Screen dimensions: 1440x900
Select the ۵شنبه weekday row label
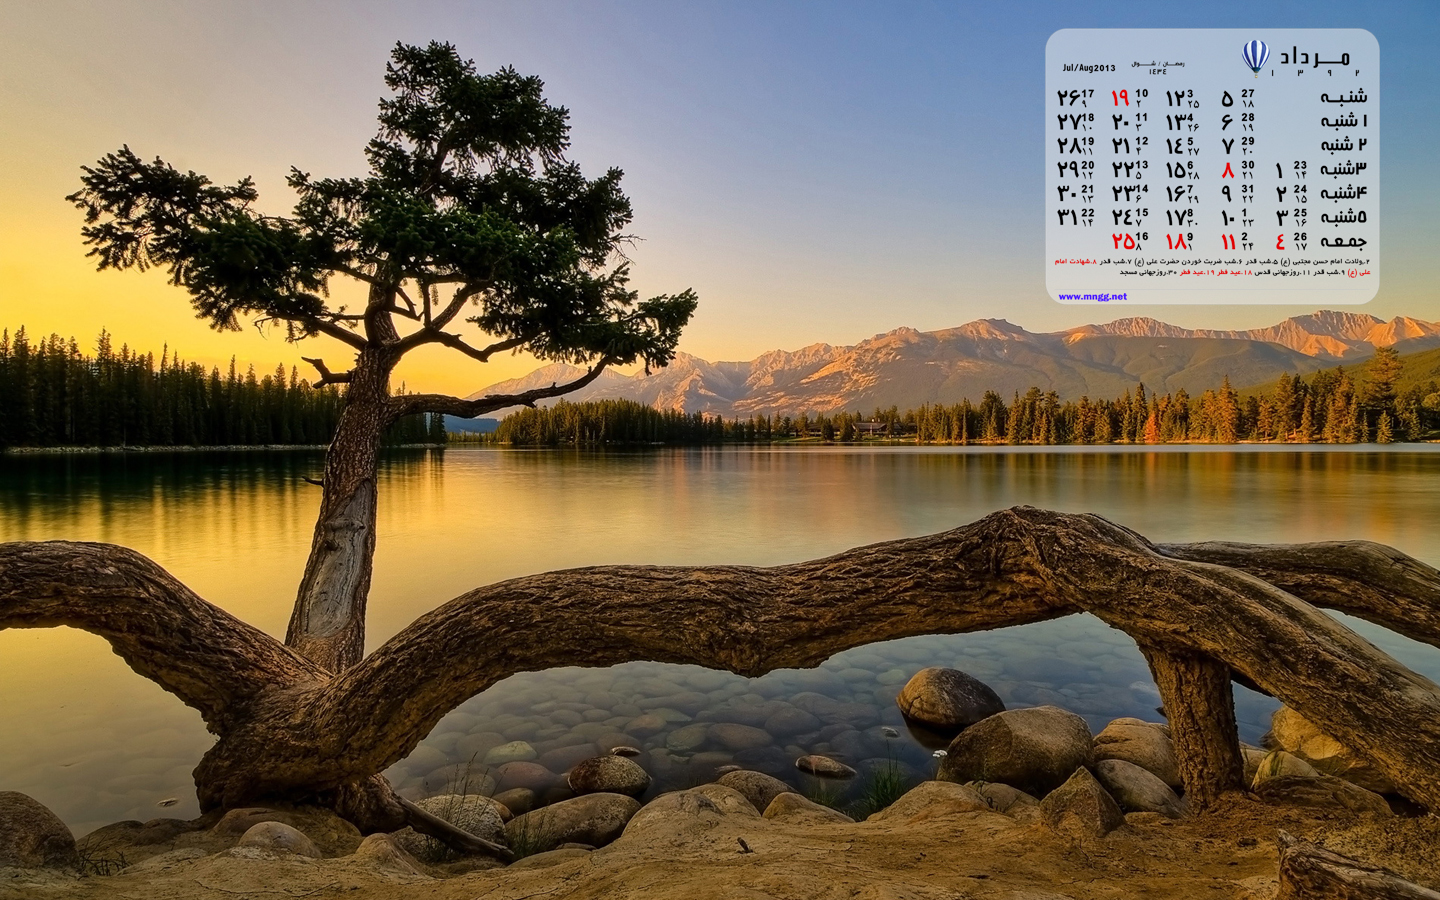point(1344,217)
